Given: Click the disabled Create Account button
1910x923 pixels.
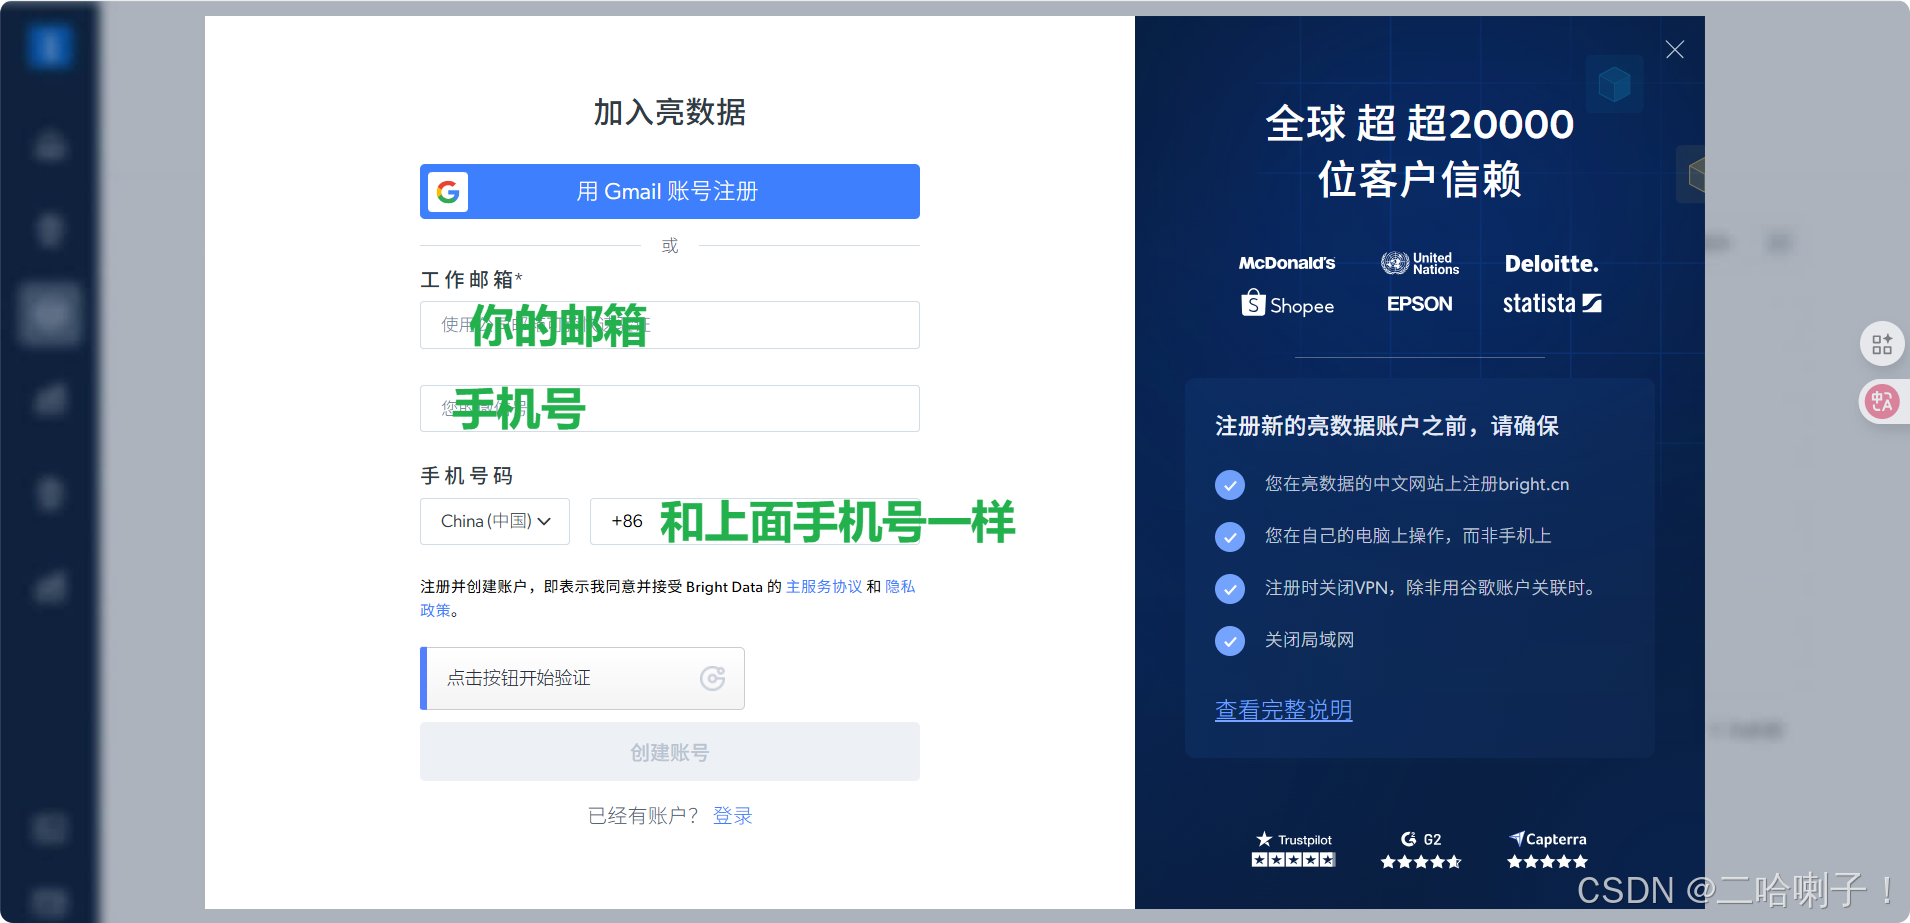Looking at the screenshot, I should coord(669,752).
